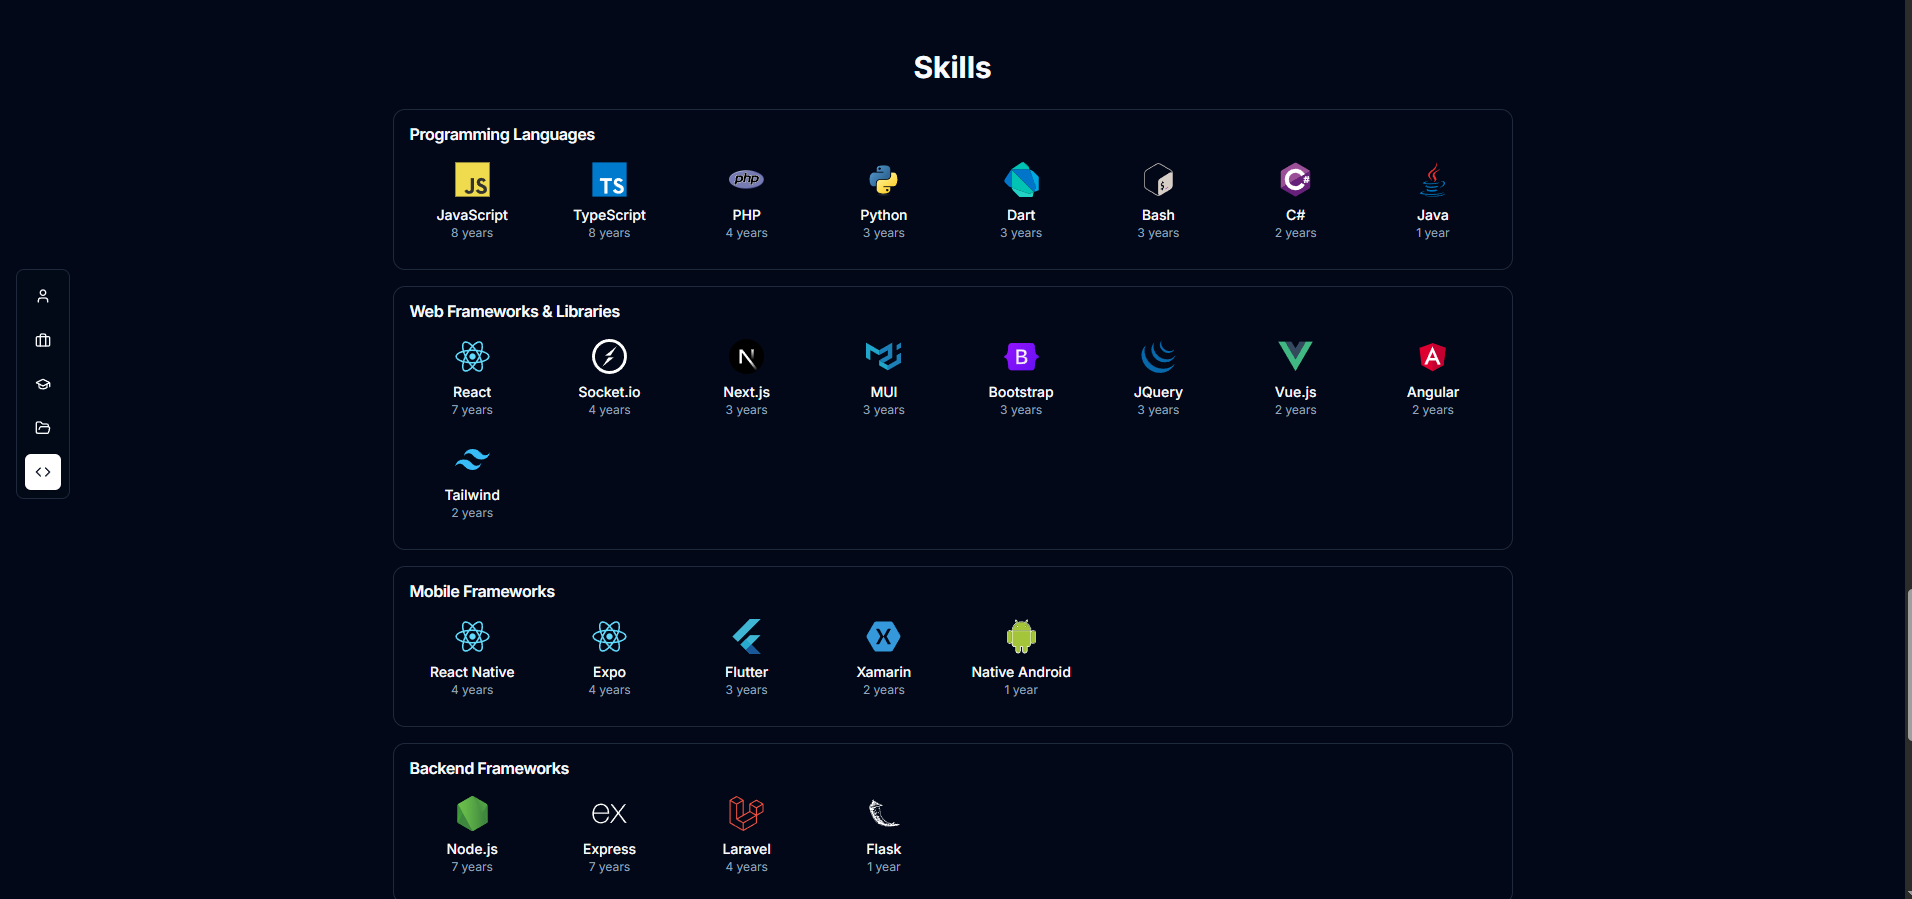The width and height of the screenshot is (1912, 899).
Task: Click the Flask logo icon
Action: (884, 814)
